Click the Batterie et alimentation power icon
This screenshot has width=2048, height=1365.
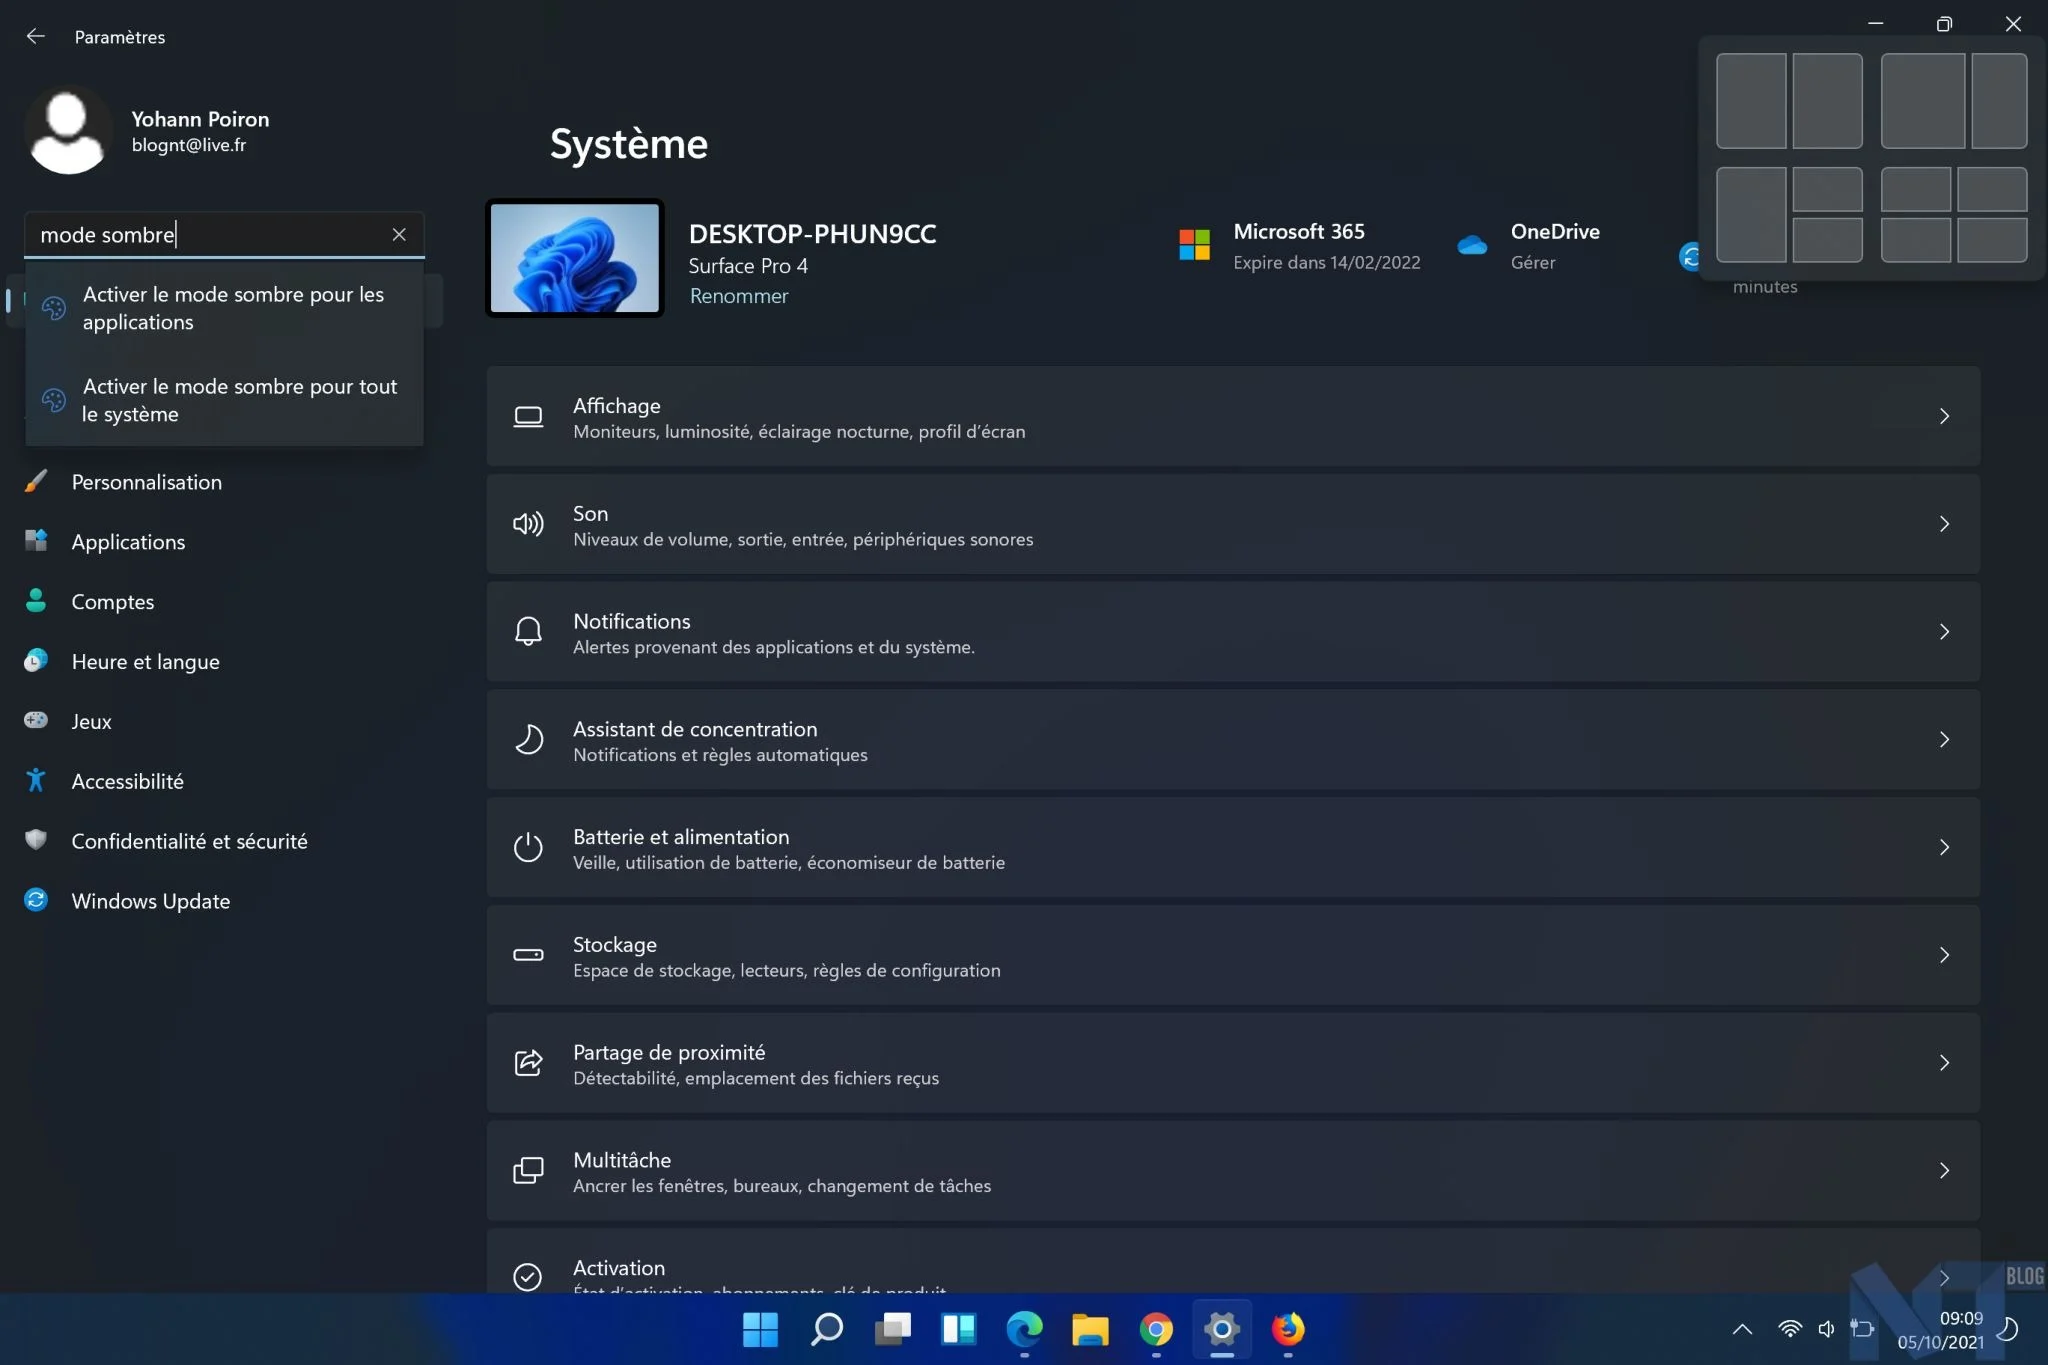(528, 848)
